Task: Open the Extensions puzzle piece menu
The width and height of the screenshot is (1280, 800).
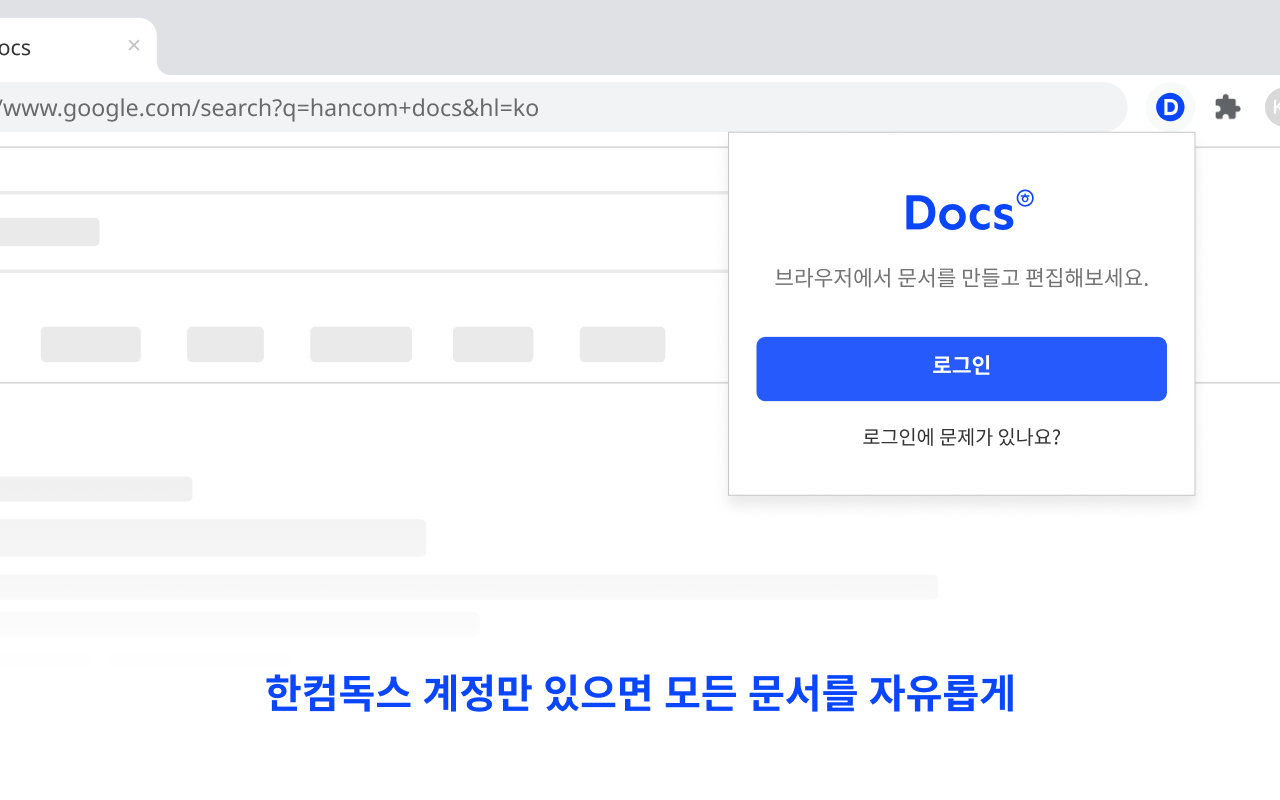Action: (1227, 107)
